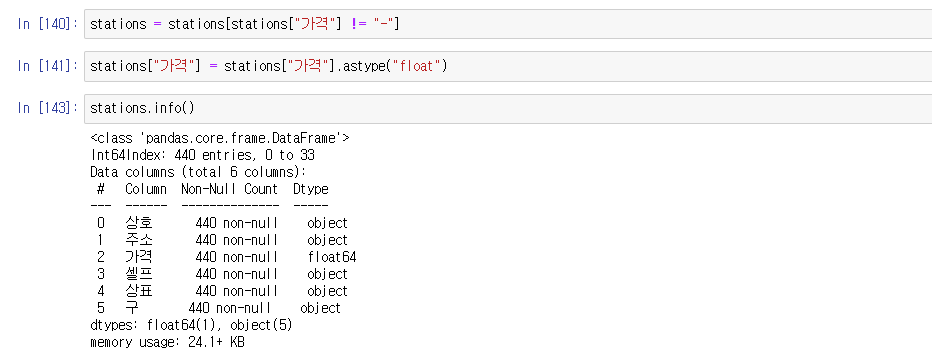932x364 pixels.
Task: Click the dtypes summary line
Action: point(191,325)
